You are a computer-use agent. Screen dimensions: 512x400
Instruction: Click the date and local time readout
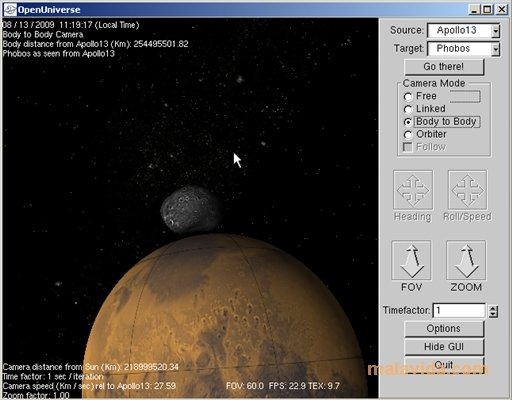[71, 25]
